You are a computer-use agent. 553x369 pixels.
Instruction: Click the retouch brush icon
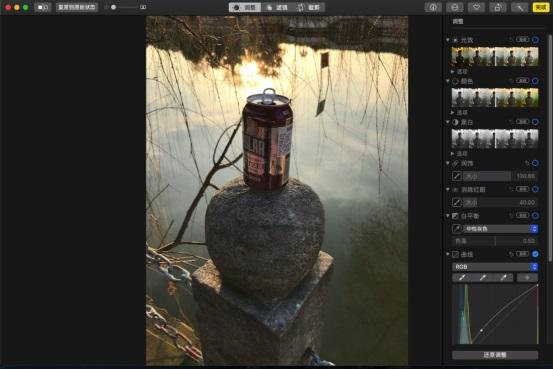coord(457,176)
